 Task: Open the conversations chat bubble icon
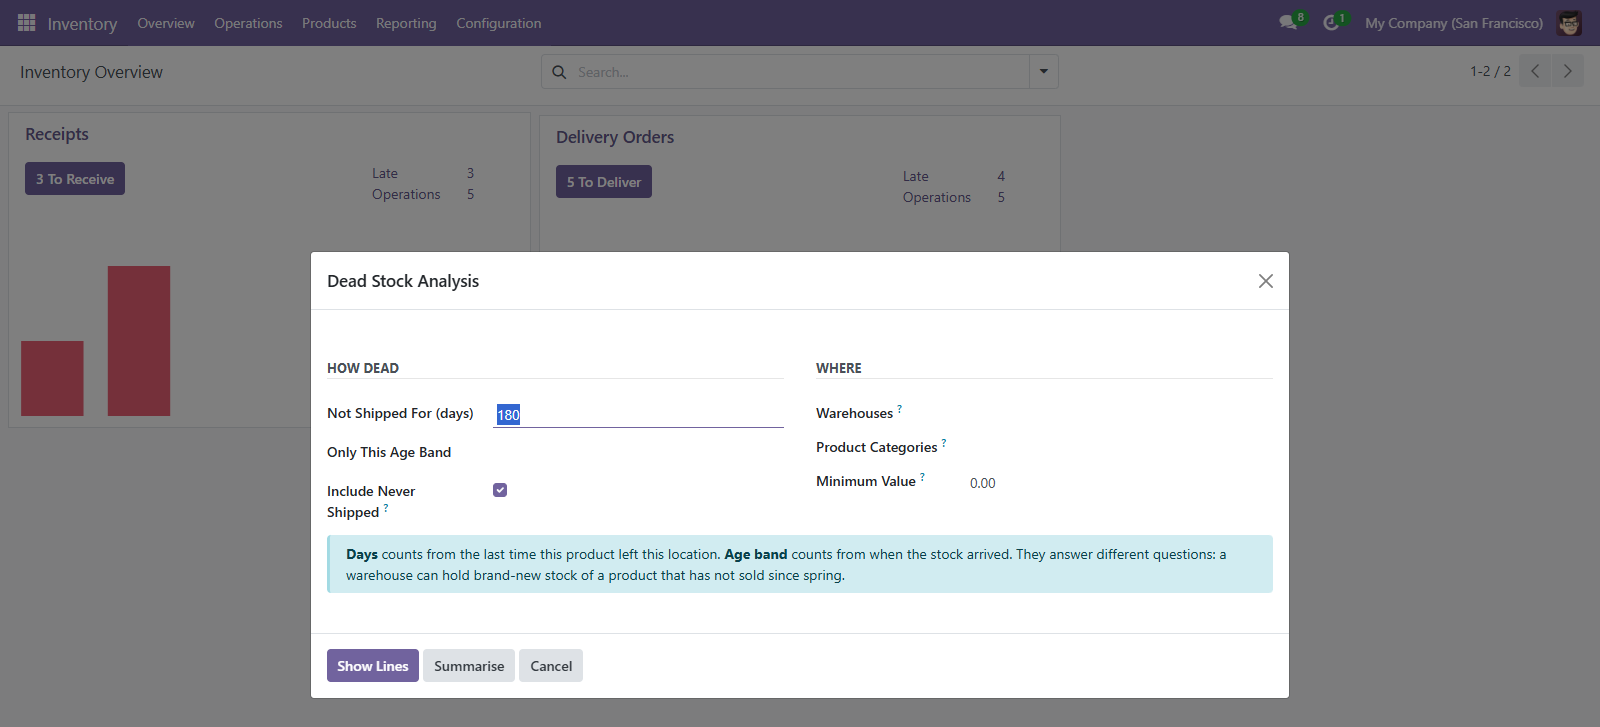(1288, 22)
